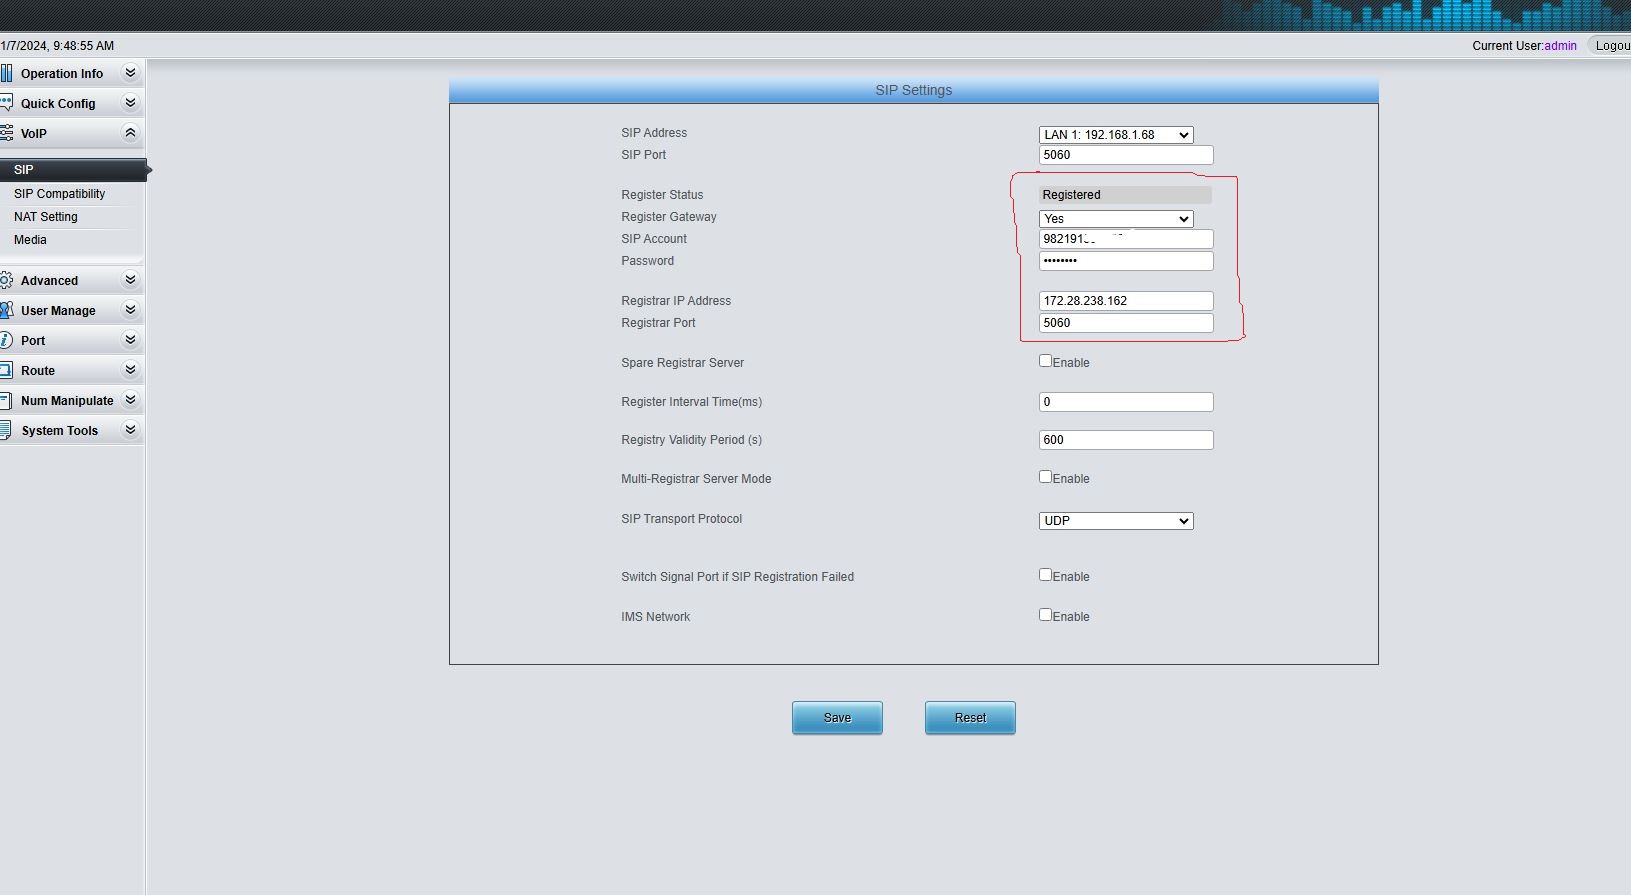Open the Register Gateway dropdown
This screenshot has height=895, width=1631.
pyautogui.click(x=1116, y=219)
